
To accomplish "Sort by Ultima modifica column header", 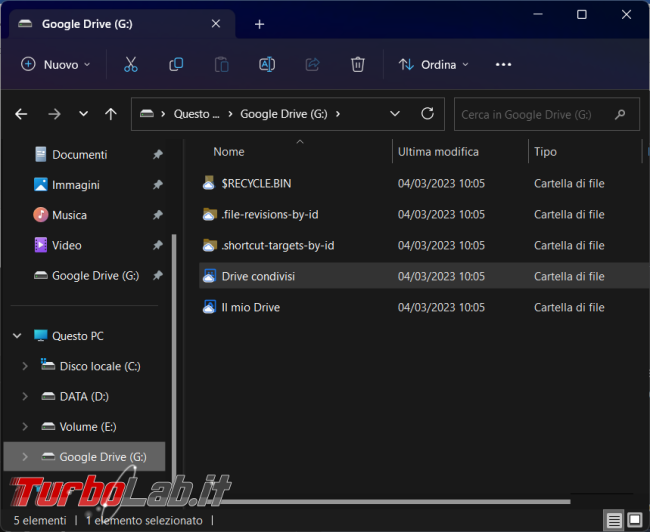I will pyautogui.click(x=438, y=152).
